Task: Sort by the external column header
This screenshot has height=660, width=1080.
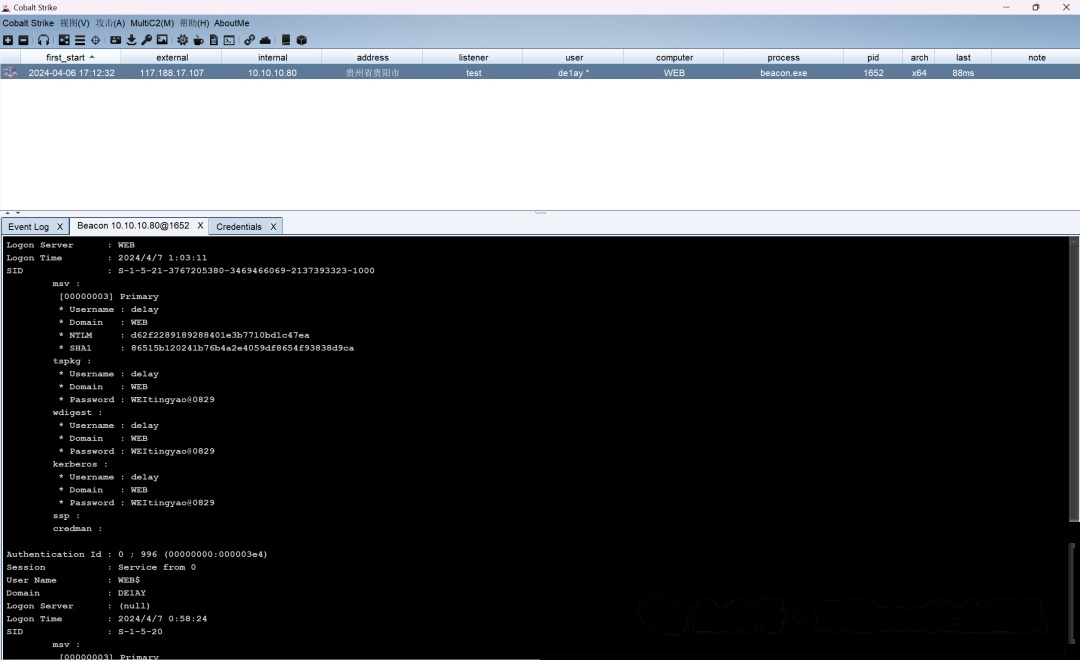Action: coord(172,57)
